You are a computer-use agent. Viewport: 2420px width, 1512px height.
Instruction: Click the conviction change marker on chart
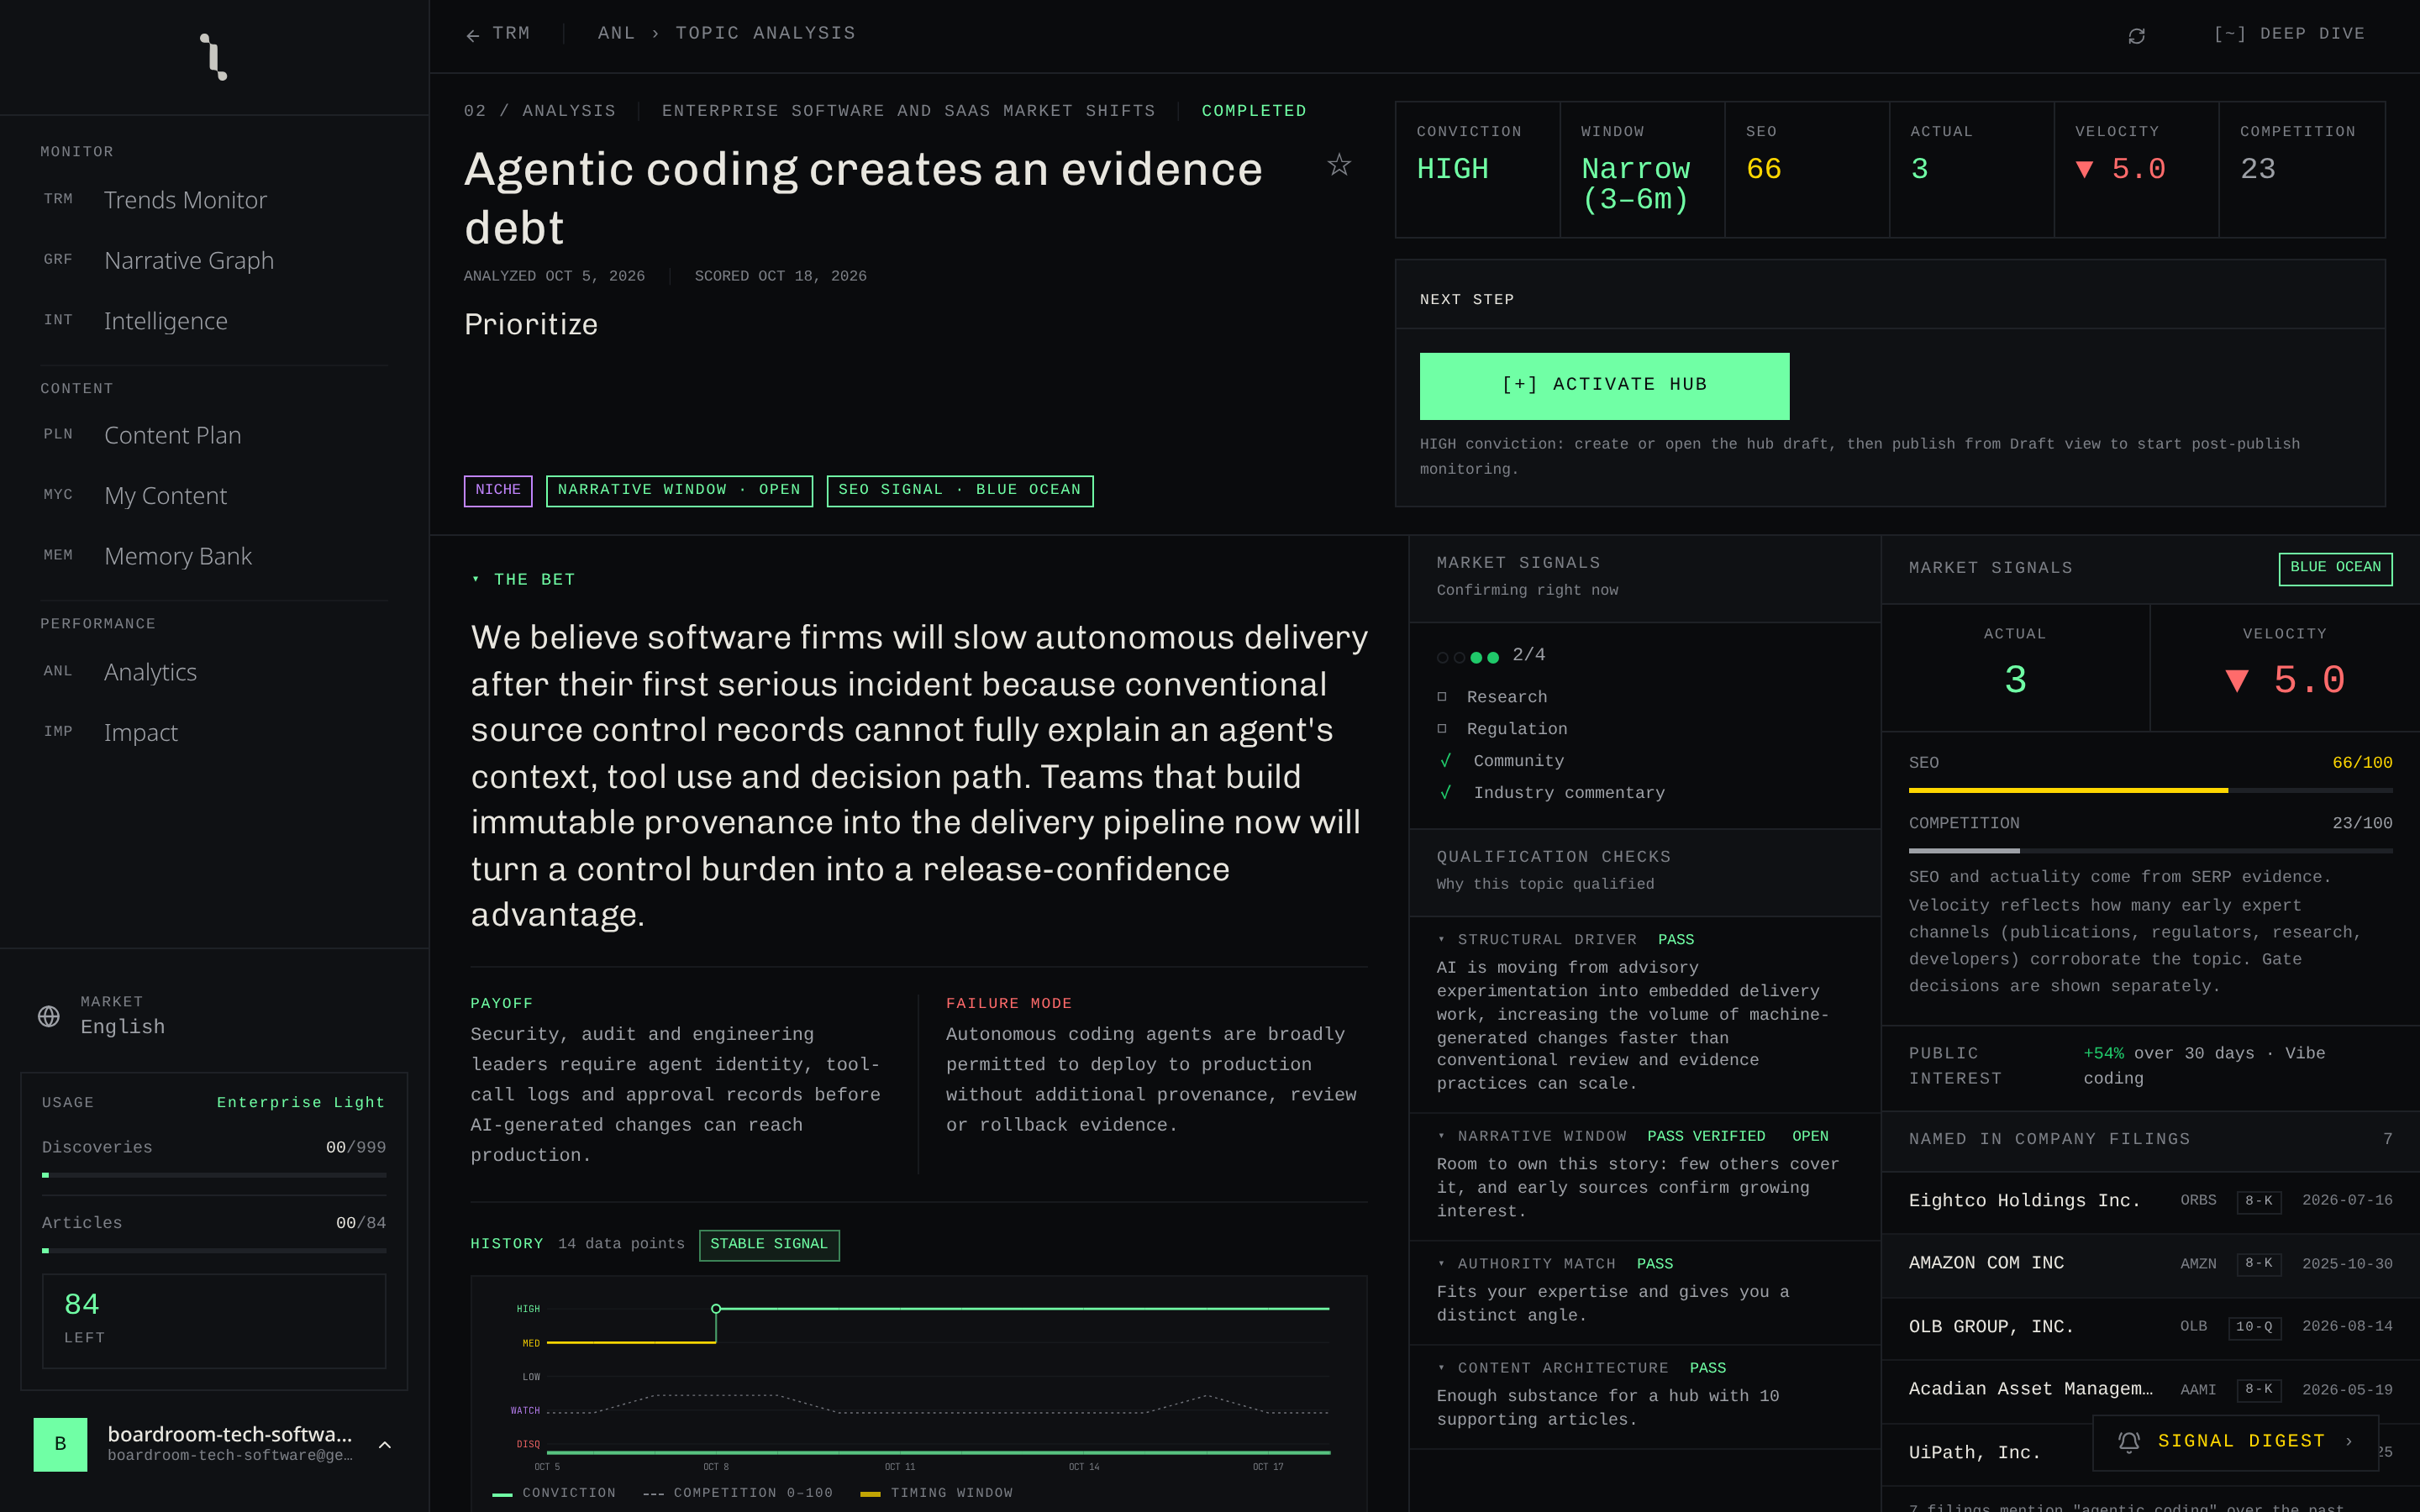[716, 1308]
